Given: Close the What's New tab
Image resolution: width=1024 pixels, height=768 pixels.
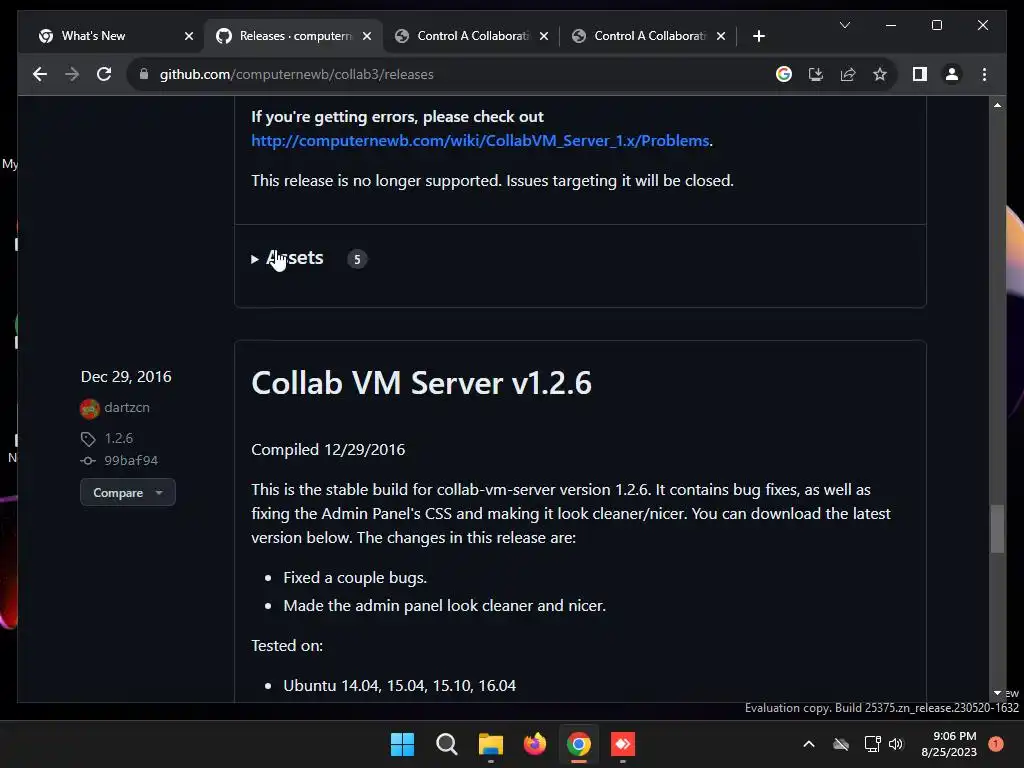Looking at the screenshot, I should [x=189, y=36].
